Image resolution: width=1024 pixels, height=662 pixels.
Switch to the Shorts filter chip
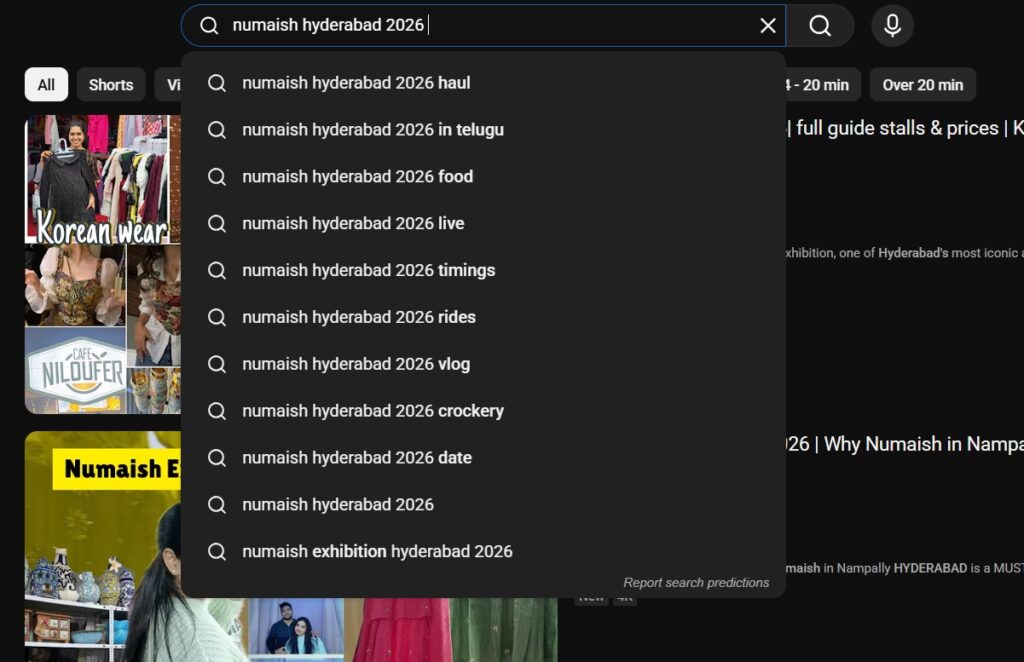click(x=111, y=85)
